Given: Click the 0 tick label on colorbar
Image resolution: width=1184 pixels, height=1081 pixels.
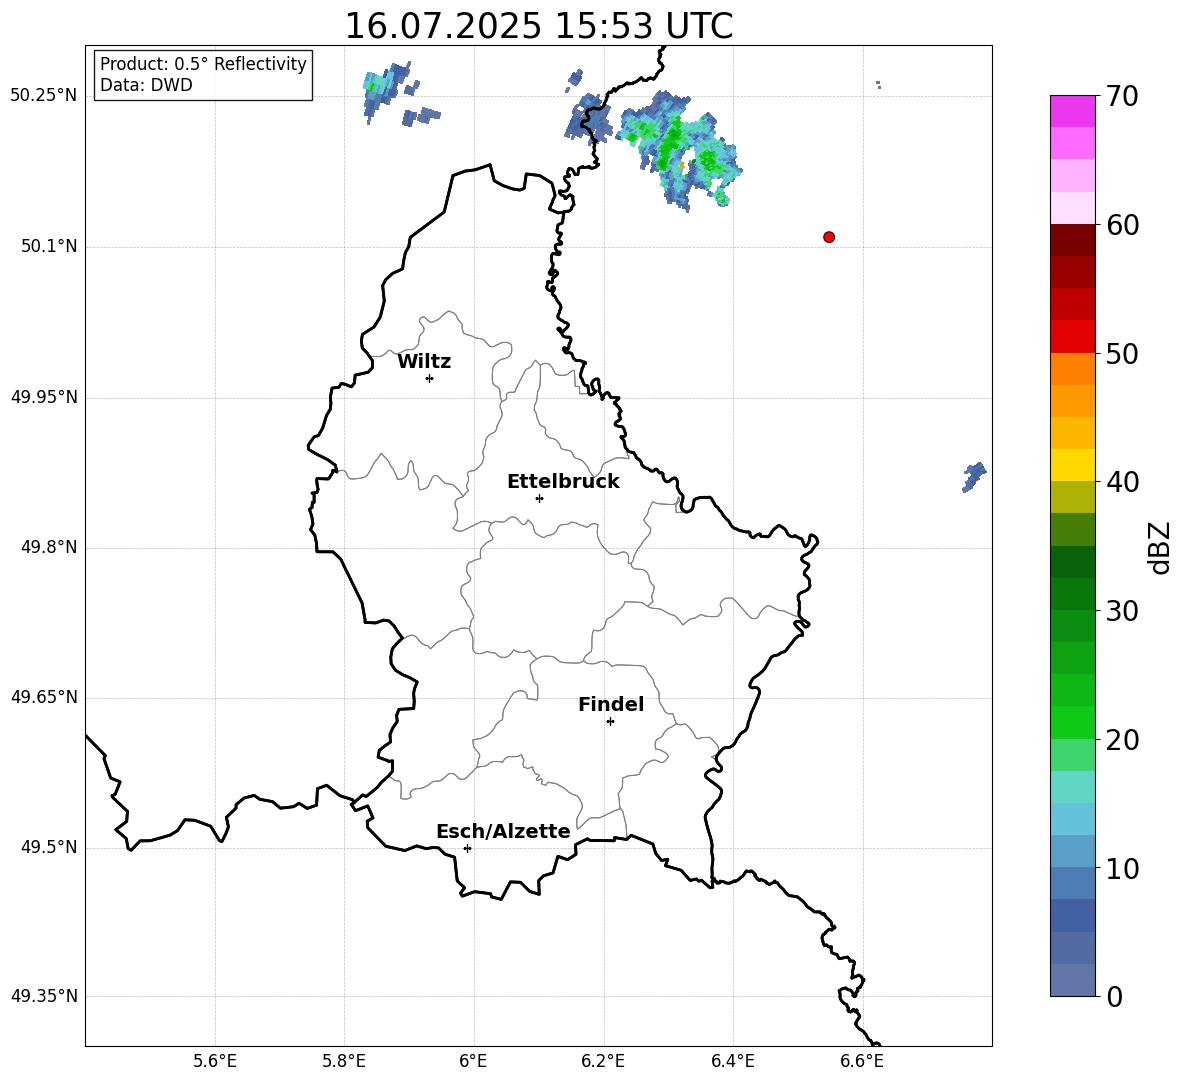Looking at the screenshot, I should pos(1115,997).
